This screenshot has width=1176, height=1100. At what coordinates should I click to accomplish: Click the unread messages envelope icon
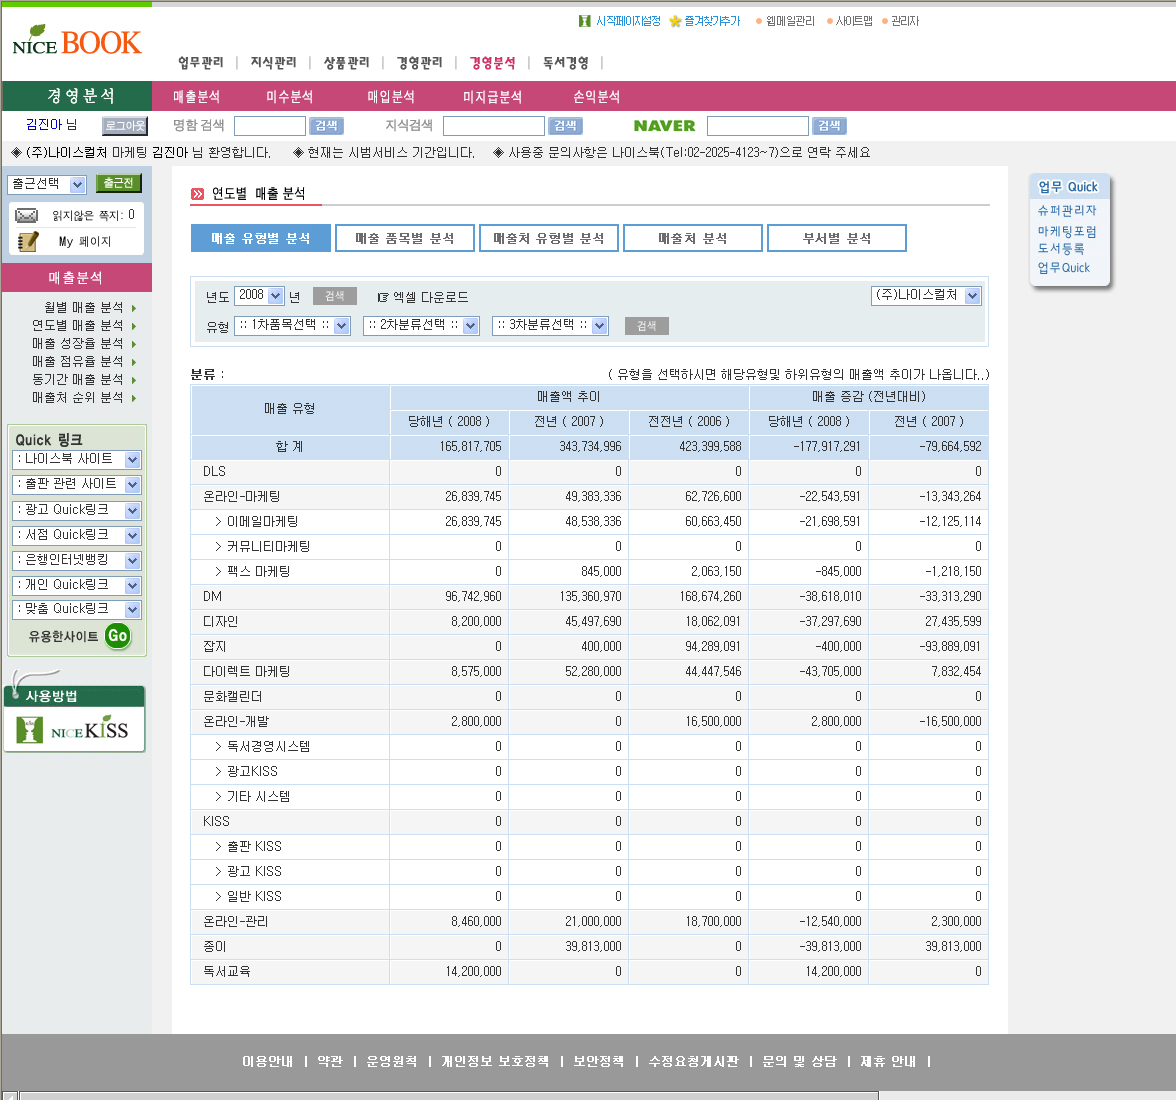(27, 216)
